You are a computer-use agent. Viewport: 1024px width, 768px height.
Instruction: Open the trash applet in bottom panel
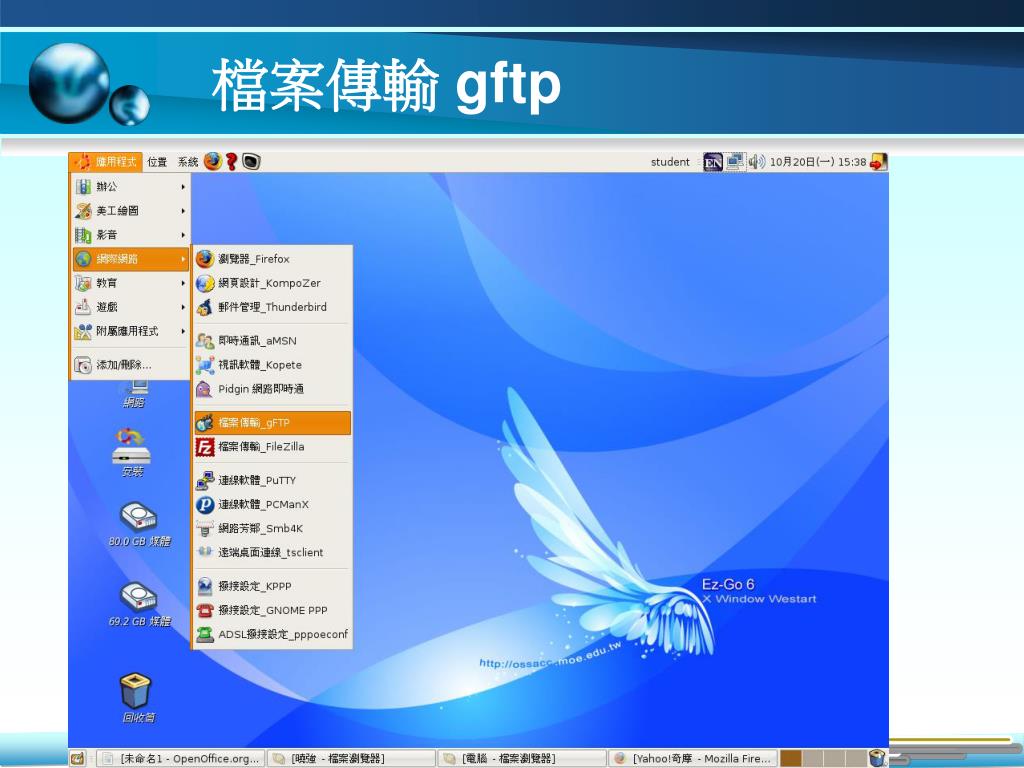click(x=877, y=758)
